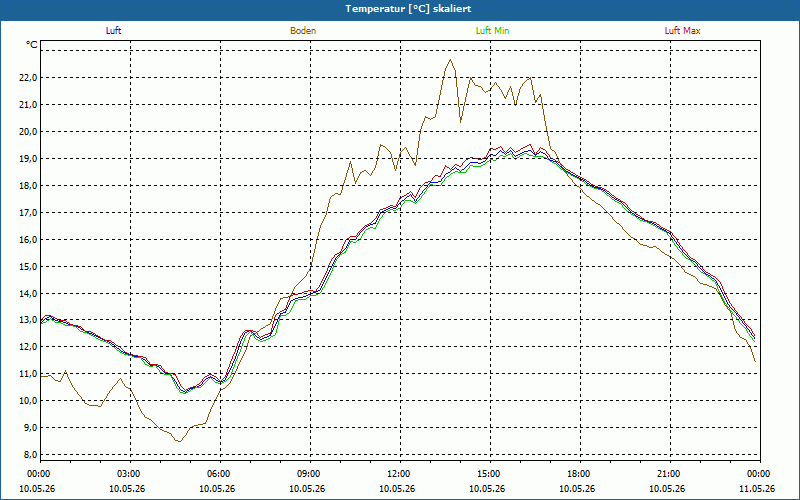Click the 15:00 time label

point(490,474)
